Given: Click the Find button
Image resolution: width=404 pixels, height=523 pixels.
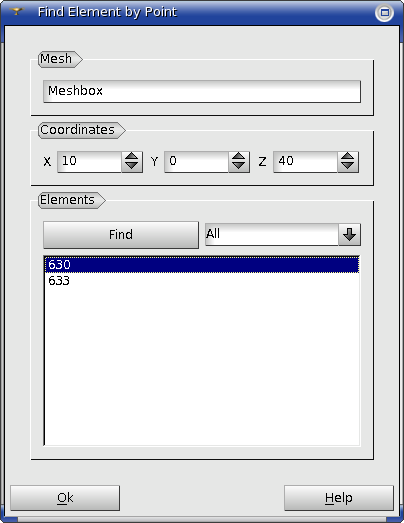Looking at the screenshot, I should (121, 235).
